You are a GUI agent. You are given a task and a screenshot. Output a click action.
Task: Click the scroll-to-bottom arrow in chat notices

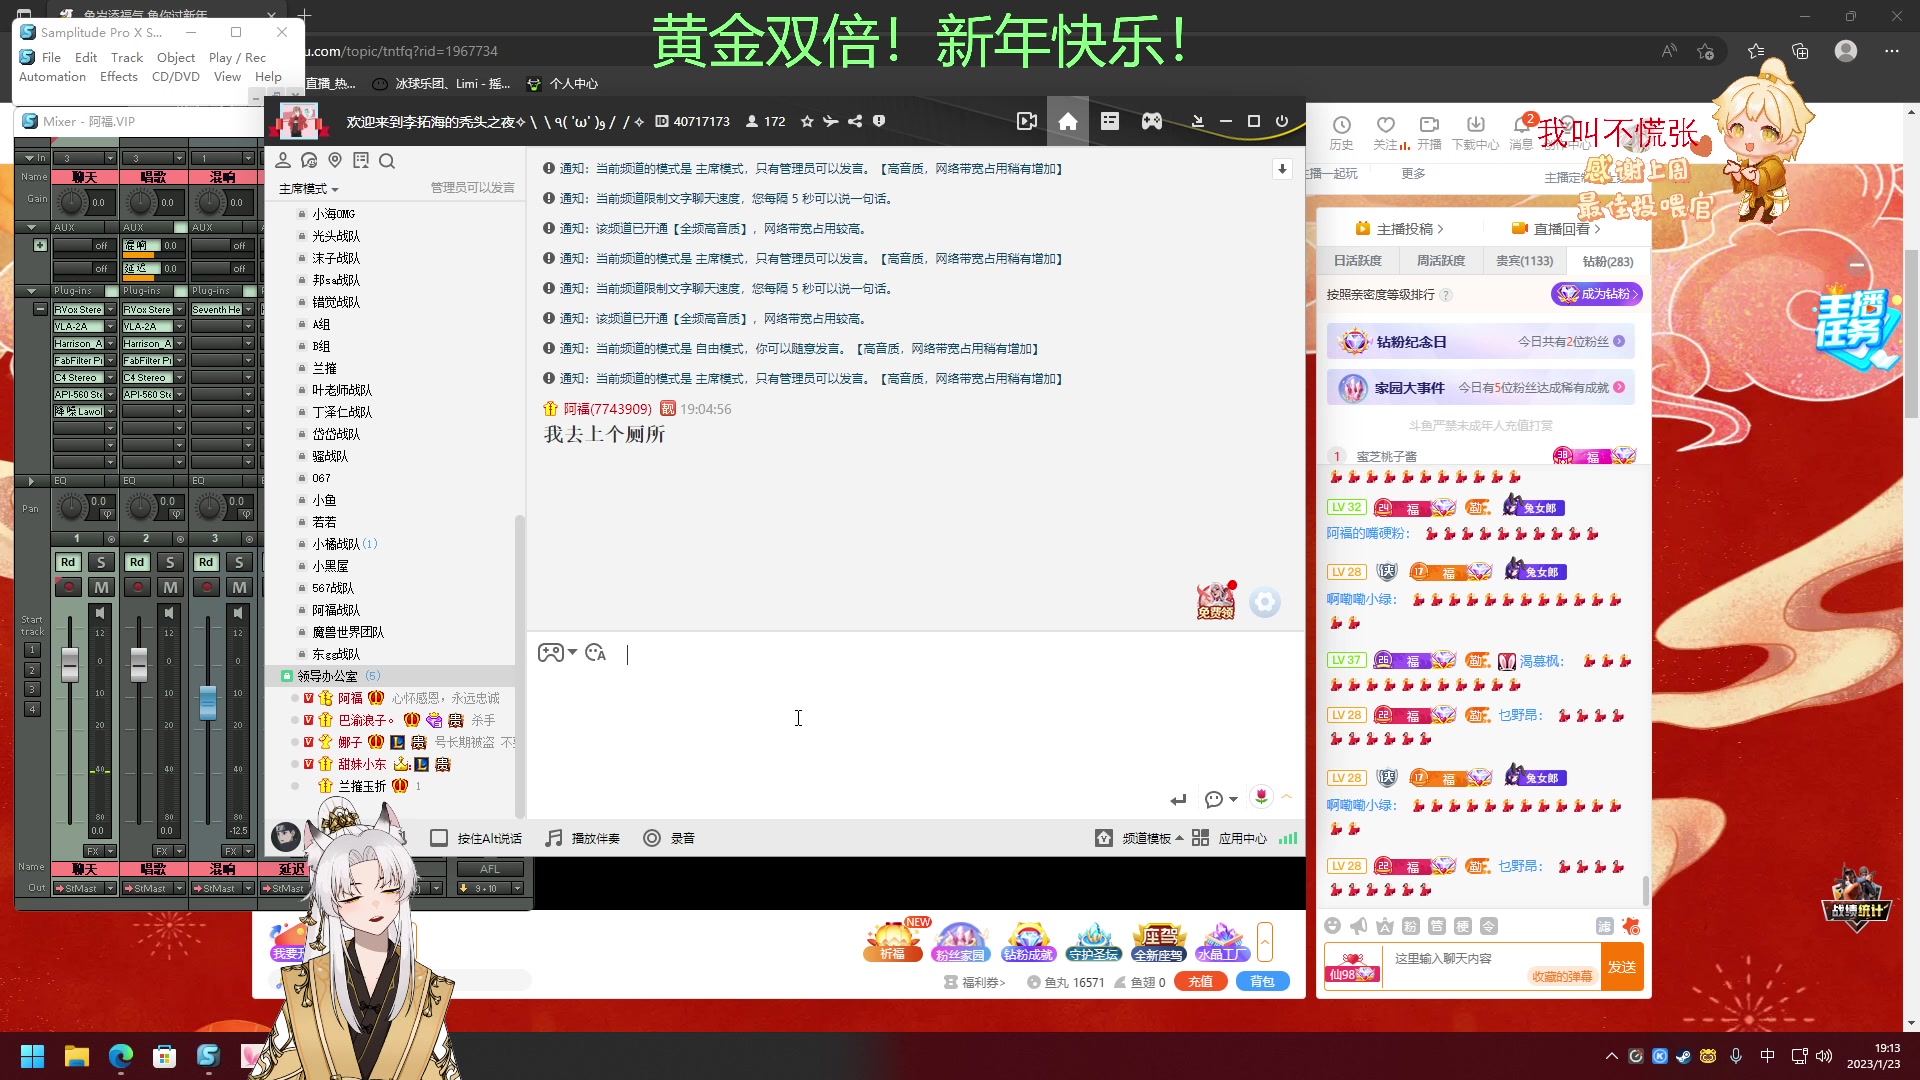[x=1282, y=169]
